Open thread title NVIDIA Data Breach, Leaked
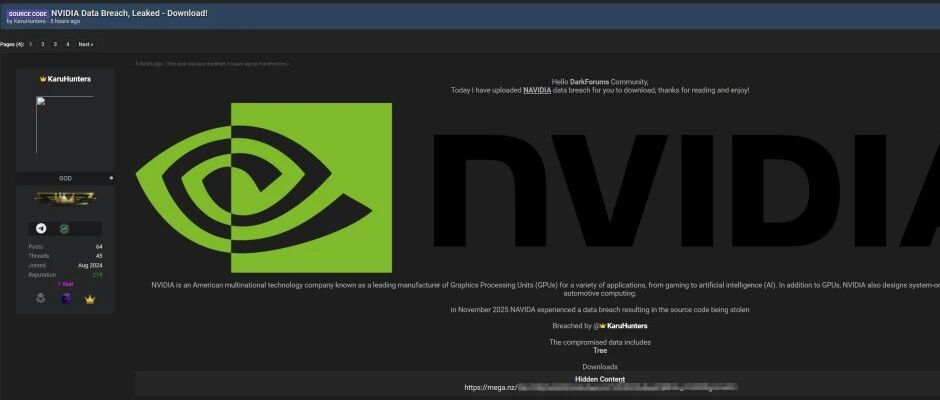This screenshot has width=940, height=400. tap(129, 13)
